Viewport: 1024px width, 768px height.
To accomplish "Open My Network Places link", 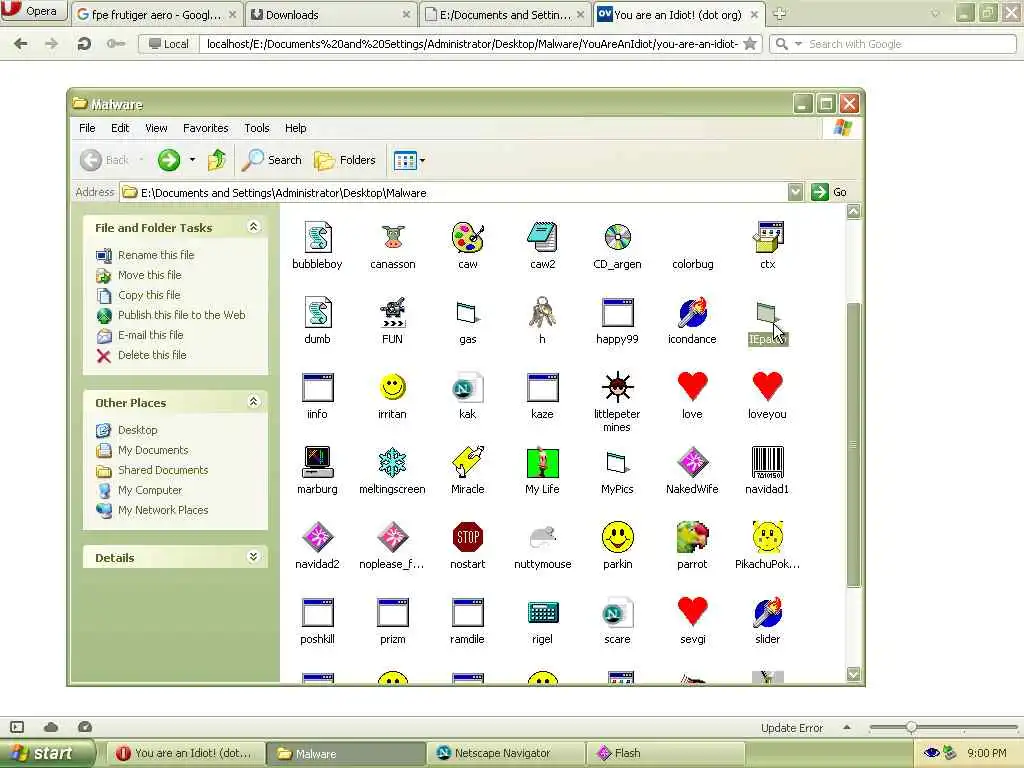I will [x=163, y=510].
